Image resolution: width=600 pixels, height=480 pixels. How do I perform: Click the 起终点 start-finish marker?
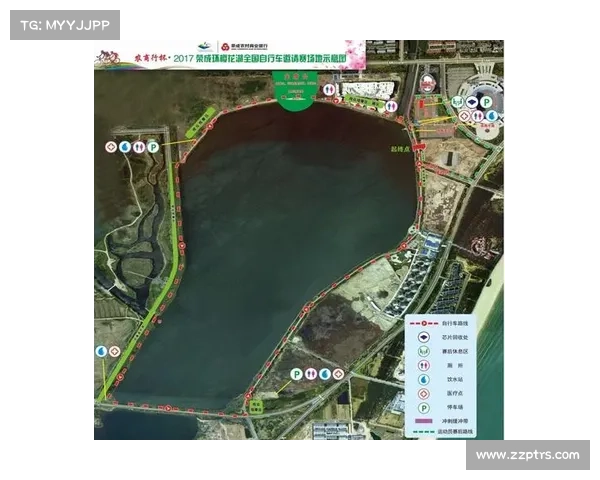click(x=402, y=147)
